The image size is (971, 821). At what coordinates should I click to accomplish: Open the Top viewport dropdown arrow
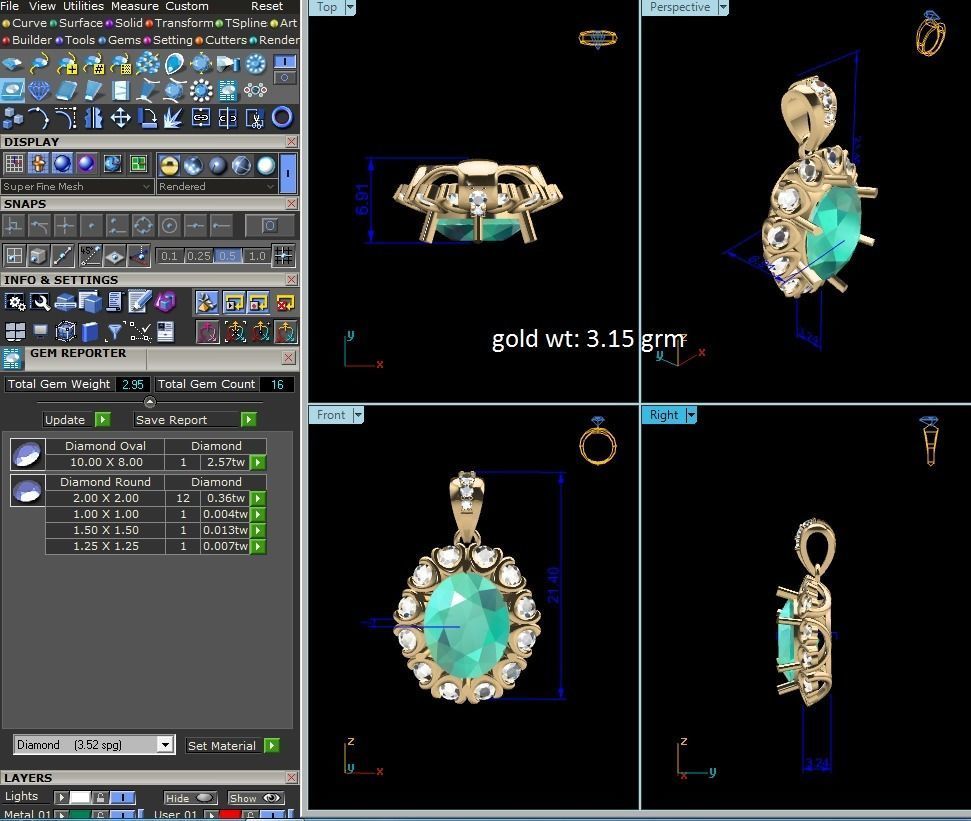350,7
